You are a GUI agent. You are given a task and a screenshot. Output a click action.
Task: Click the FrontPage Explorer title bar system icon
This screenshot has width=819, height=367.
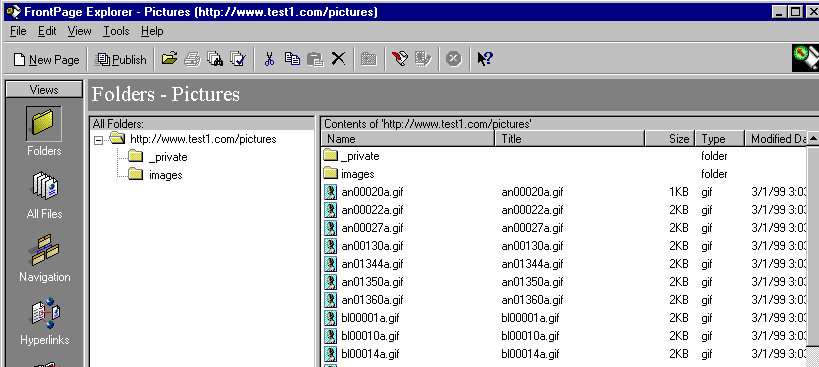coord(13,11)
